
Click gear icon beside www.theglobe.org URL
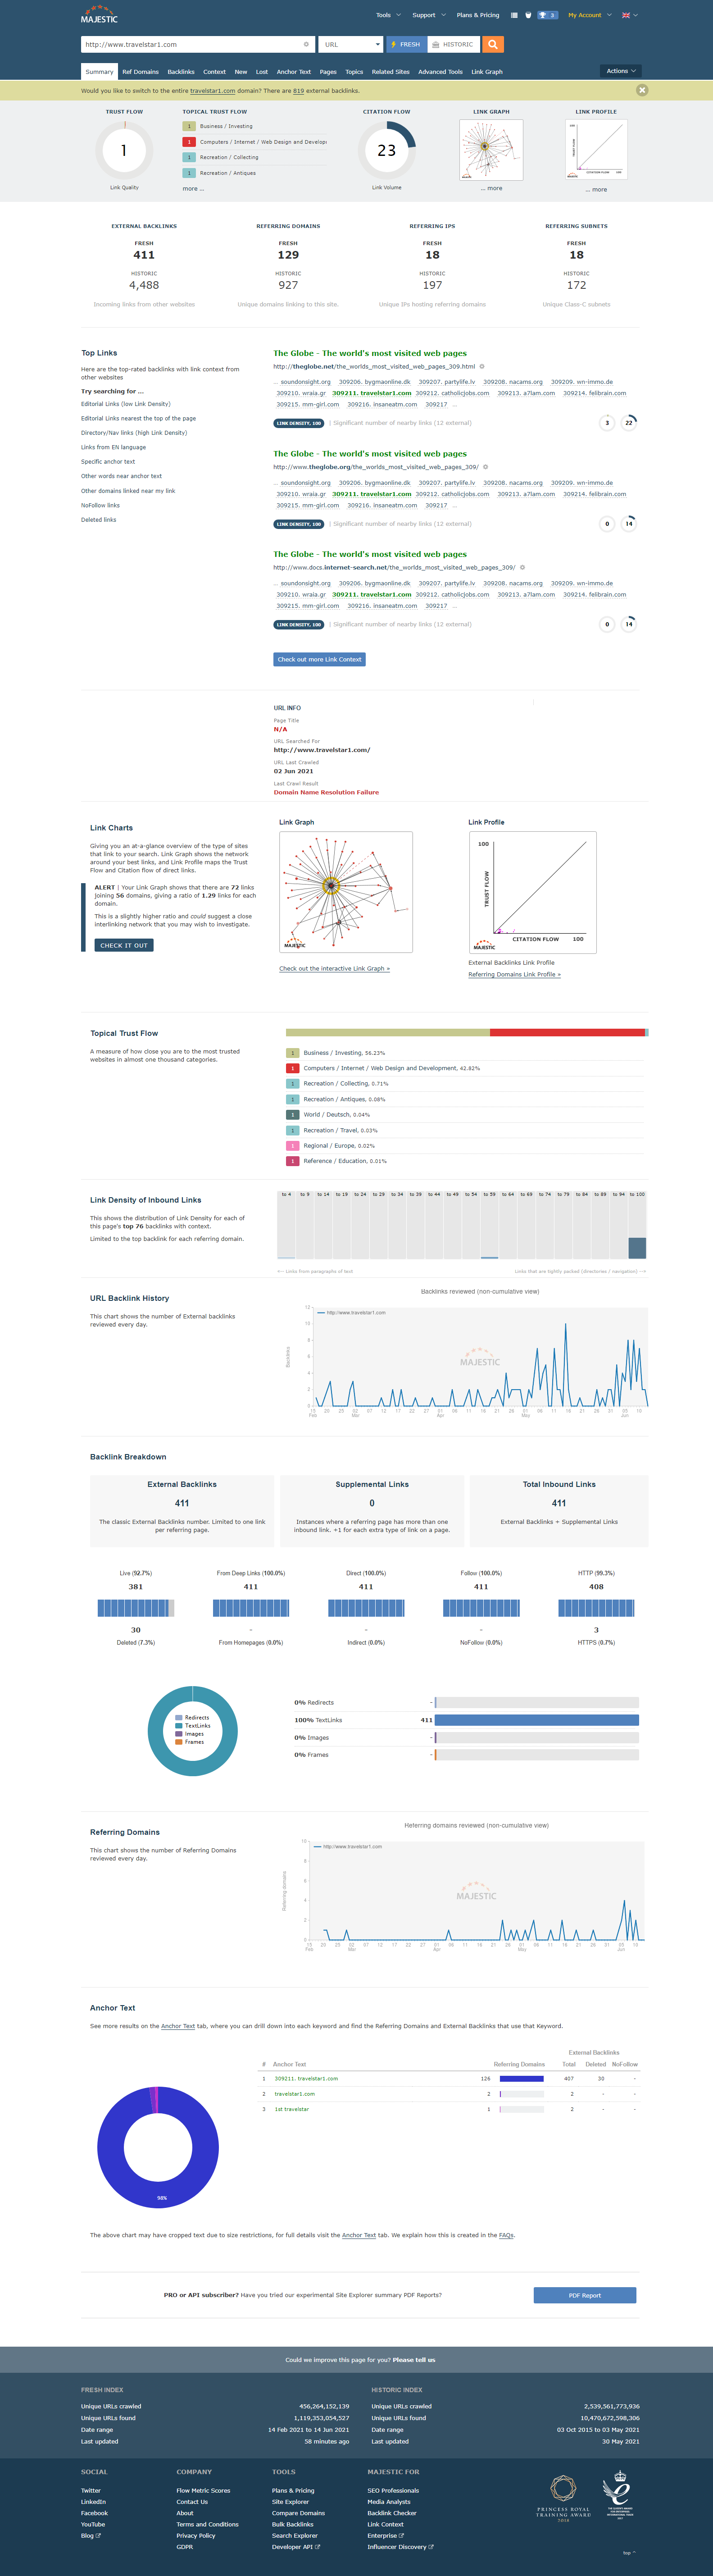click(485, 467)
